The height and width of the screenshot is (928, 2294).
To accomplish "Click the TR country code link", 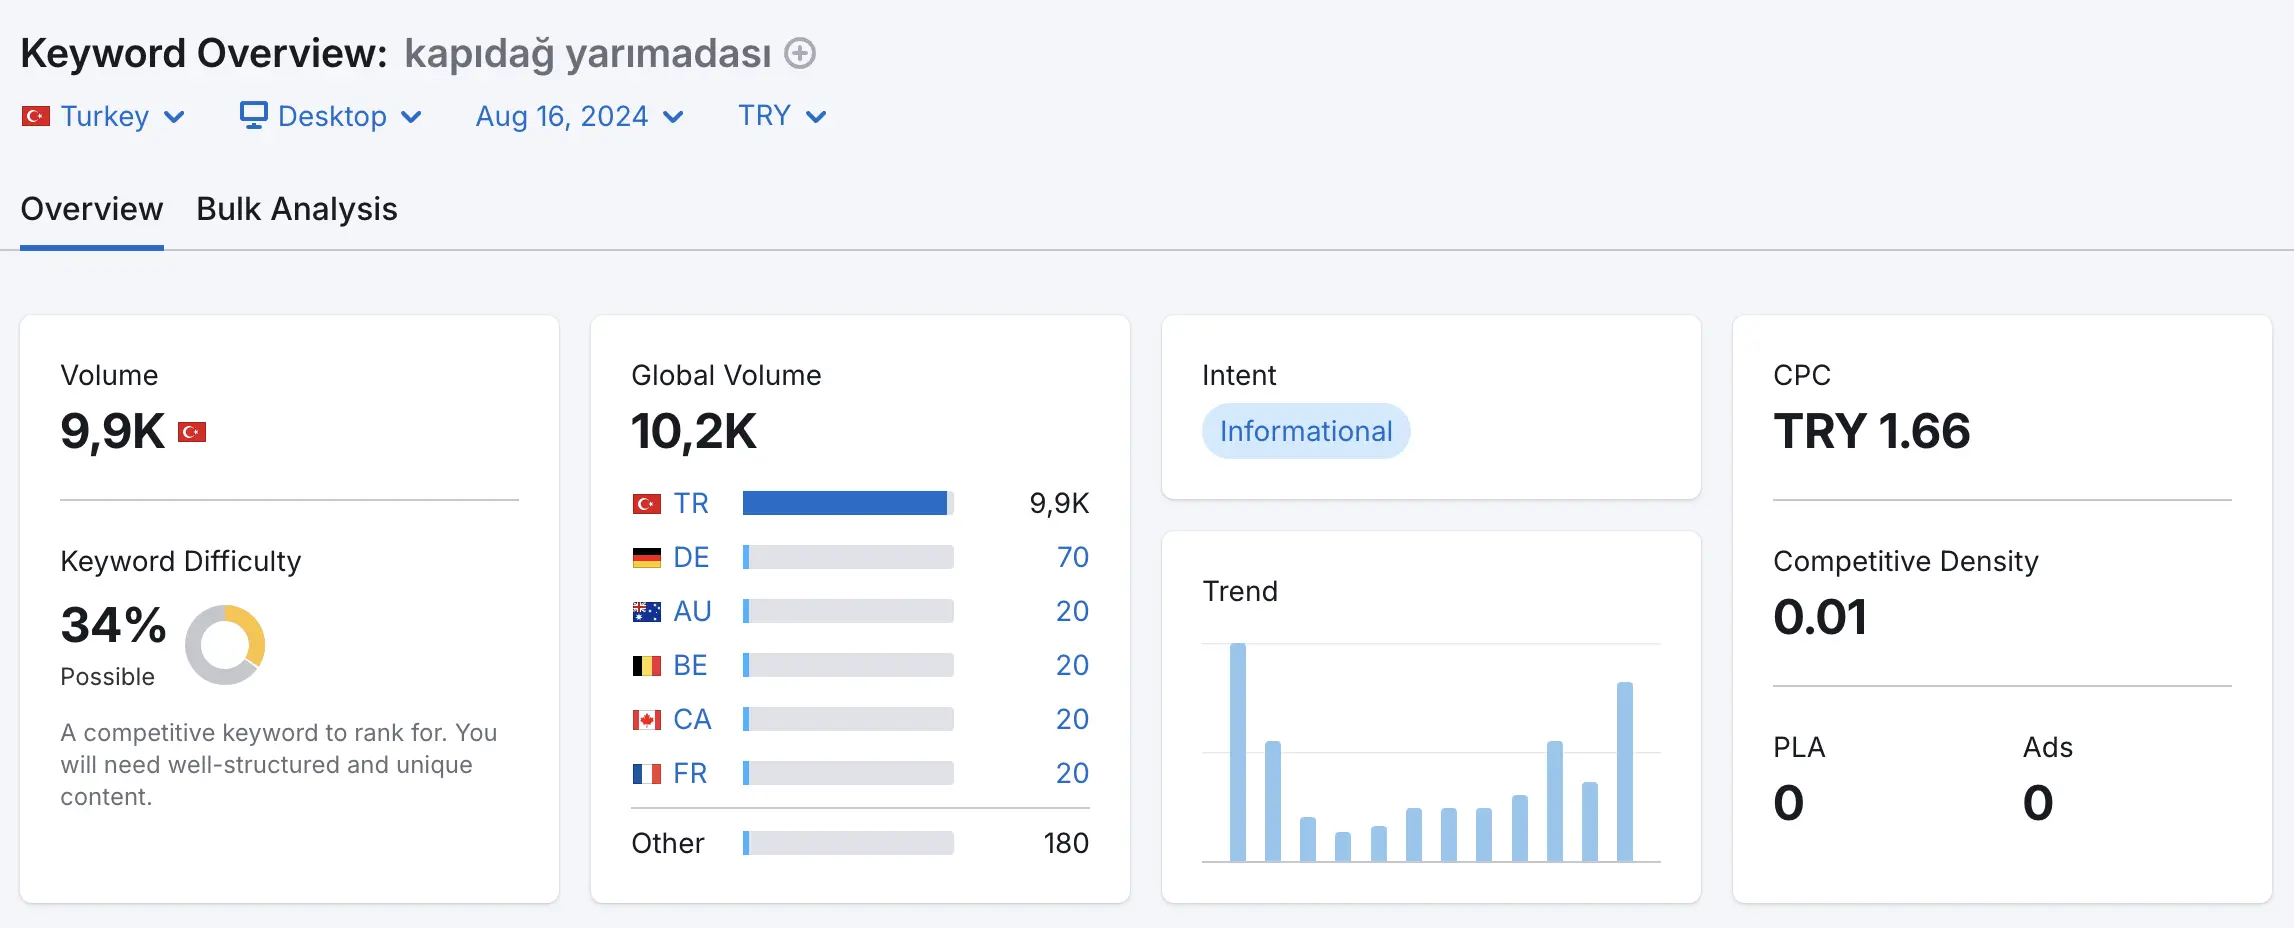I will click(691, 503).
